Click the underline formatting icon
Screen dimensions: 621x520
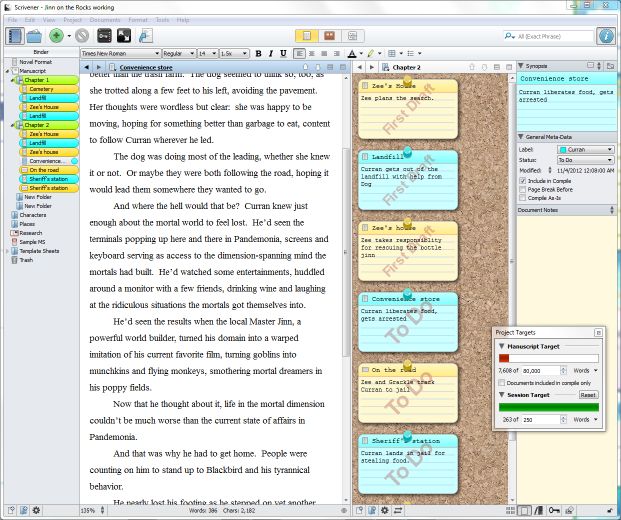[281, 53]
